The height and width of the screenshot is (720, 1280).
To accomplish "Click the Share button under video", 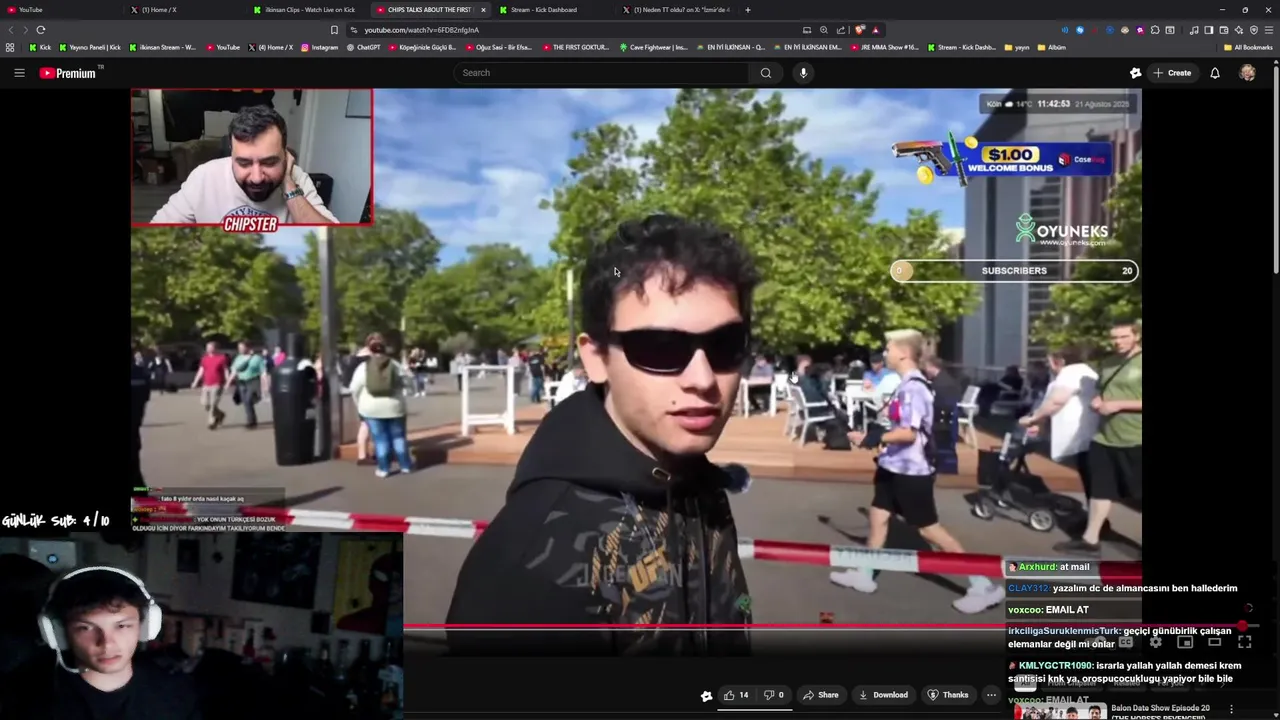I will [821, 695].
